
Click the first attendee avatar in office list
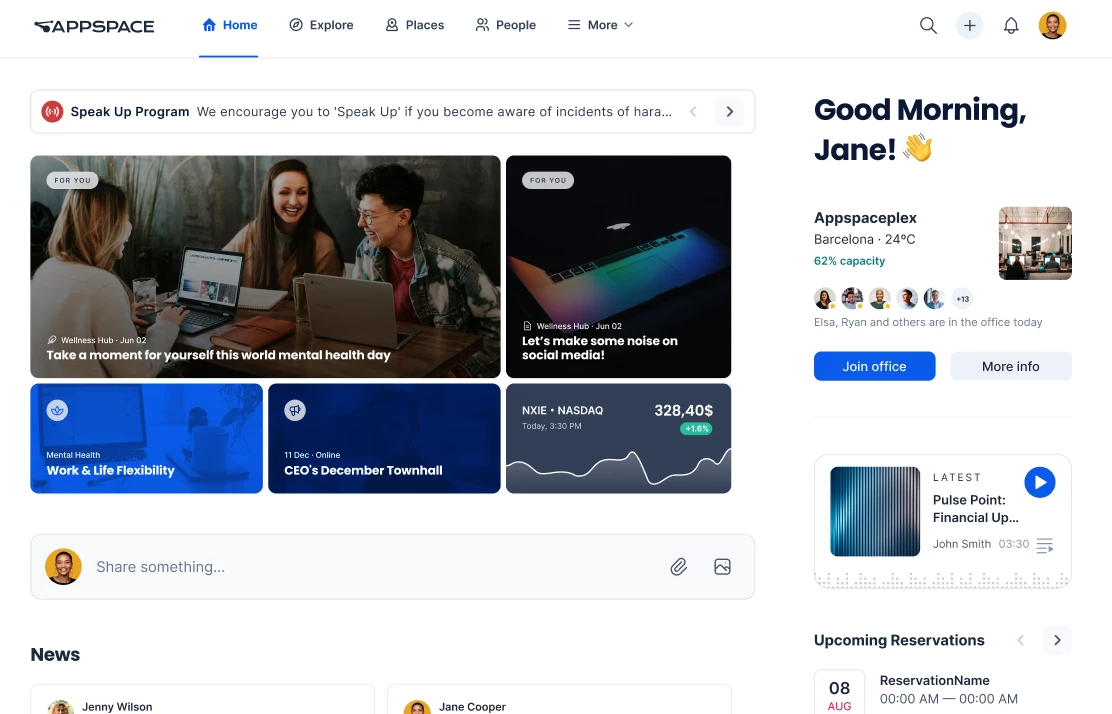[825, 299]
